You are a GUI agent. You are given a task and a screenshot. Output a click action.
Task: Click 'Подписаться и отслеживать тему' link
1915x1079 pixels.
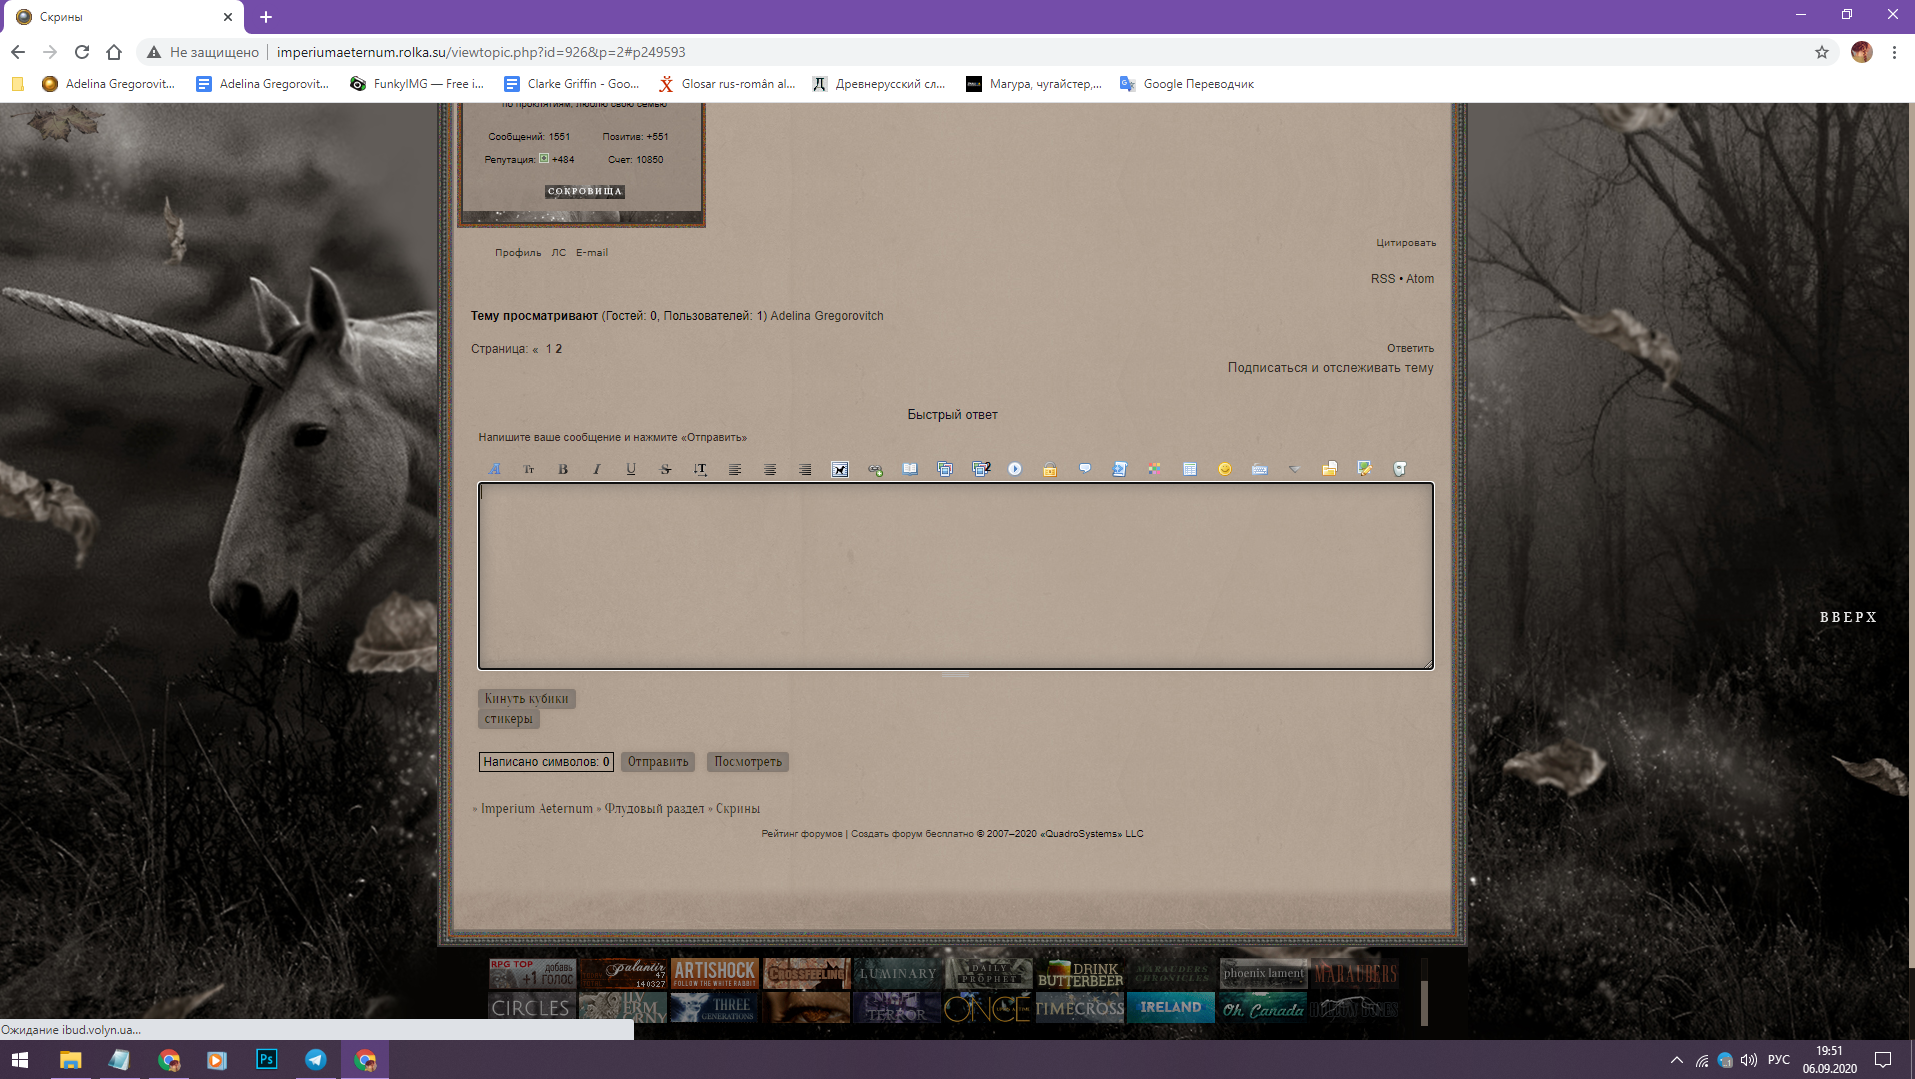(x=1330, y=368)
